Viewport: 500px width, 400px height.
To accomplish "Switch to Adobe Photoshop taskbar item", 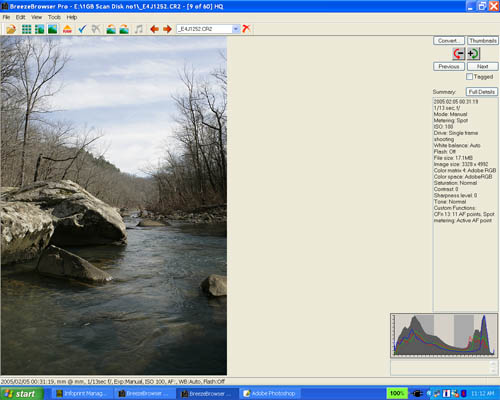I will pyautogui.click(x=269, y=394).
